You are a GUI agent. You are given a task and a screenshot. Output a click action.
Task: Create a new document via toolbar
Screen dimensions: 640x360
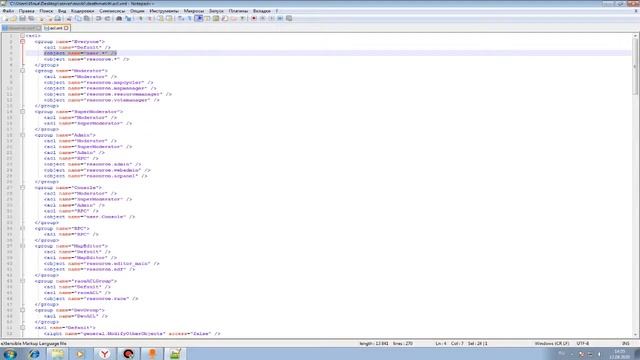point(5,18)
